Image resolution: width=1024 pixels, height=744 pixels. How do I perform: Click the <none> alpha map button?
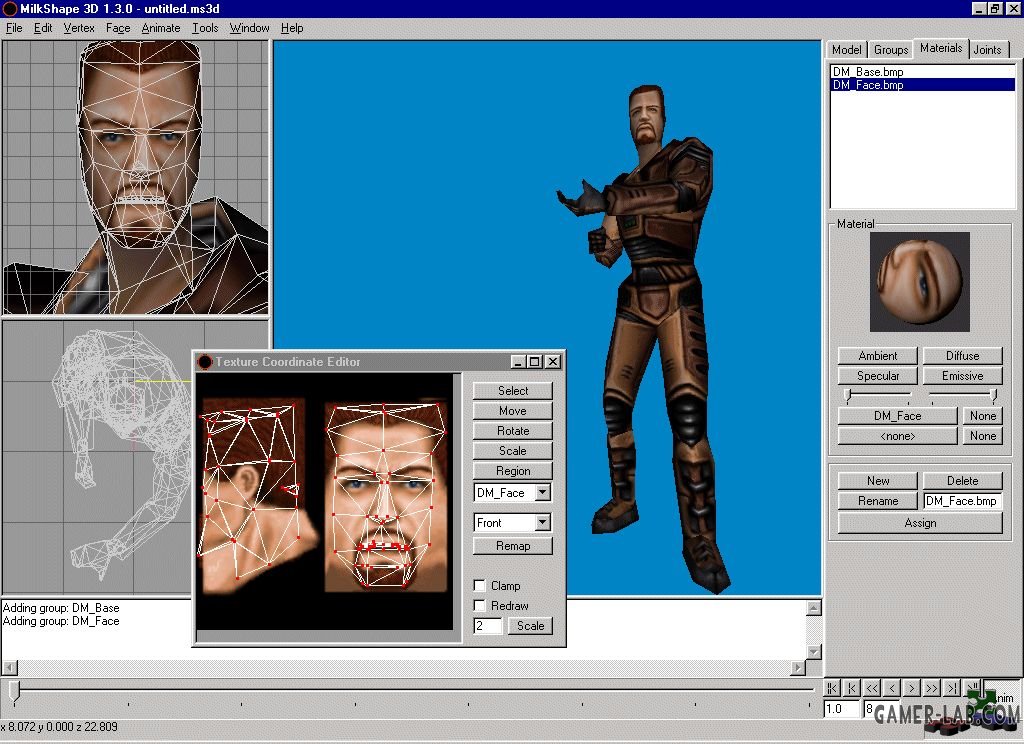click(897, 436)
